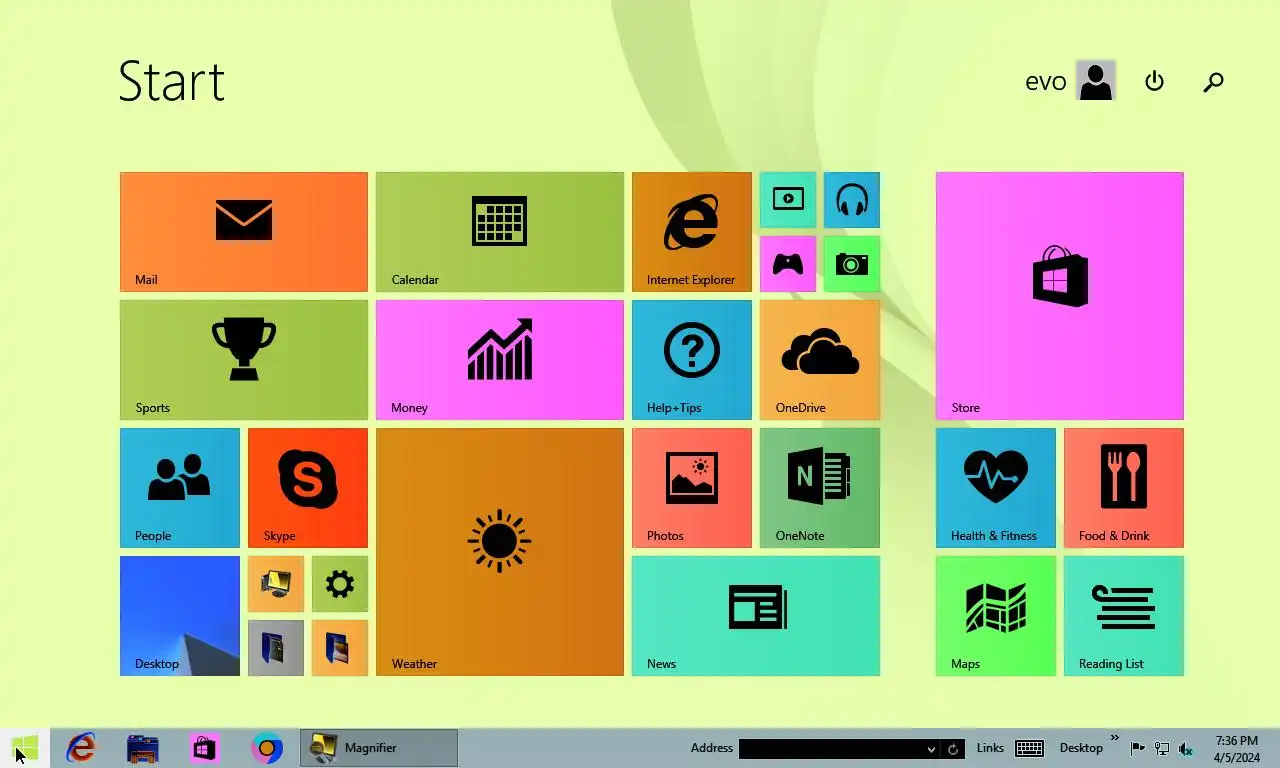Open the orange folder small tile

pyautogui.click(x=340, y=648)
